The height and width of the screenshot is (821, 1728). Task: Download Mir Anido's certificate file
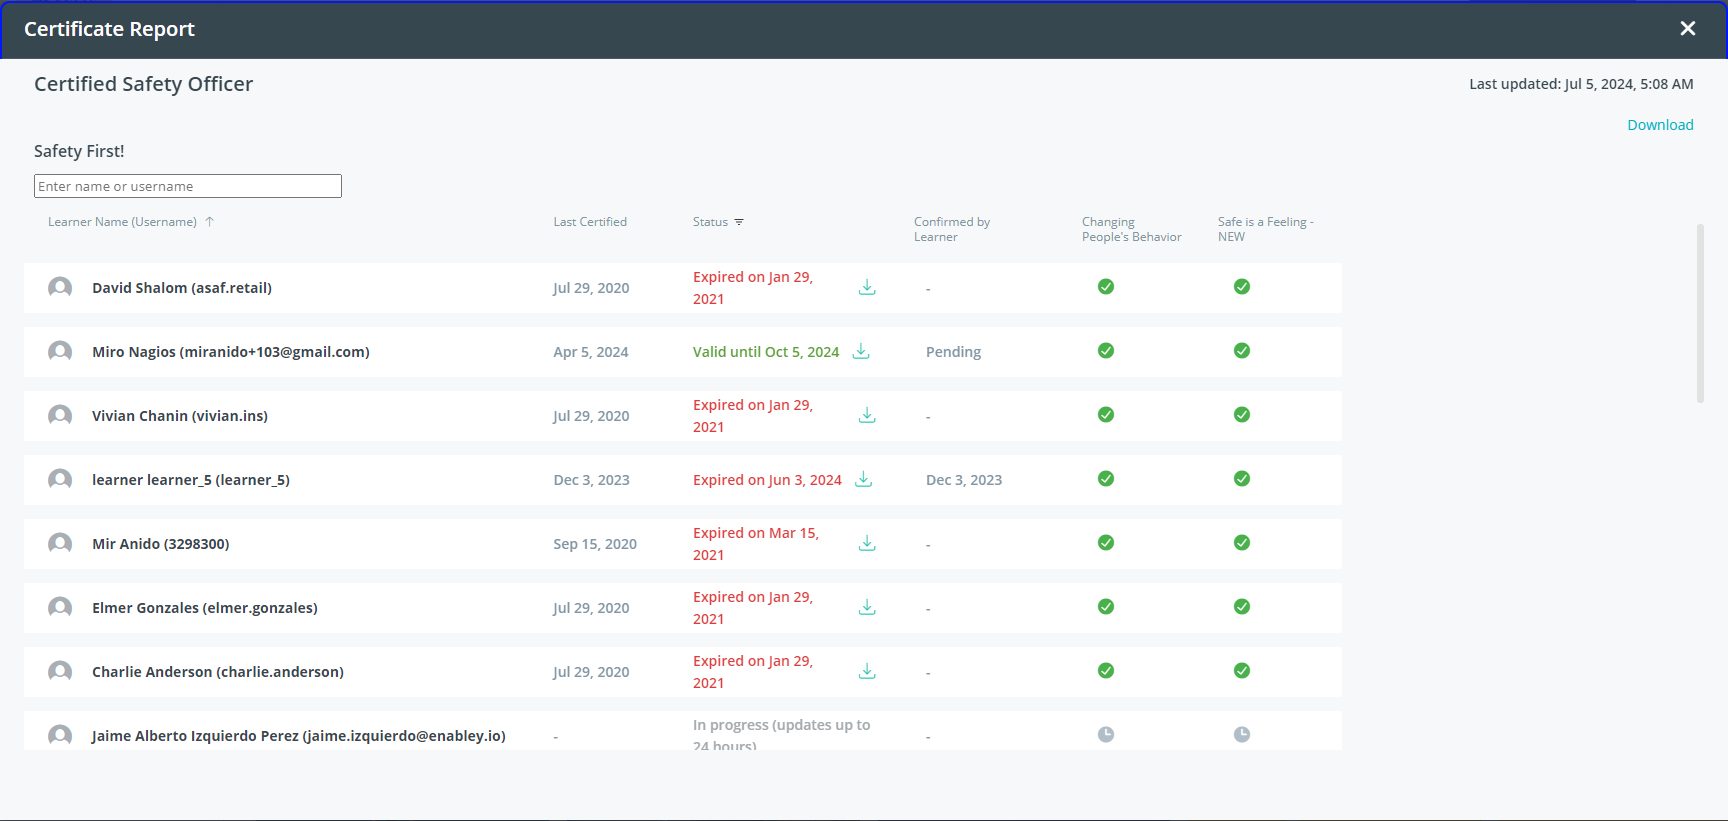[867, 544]
